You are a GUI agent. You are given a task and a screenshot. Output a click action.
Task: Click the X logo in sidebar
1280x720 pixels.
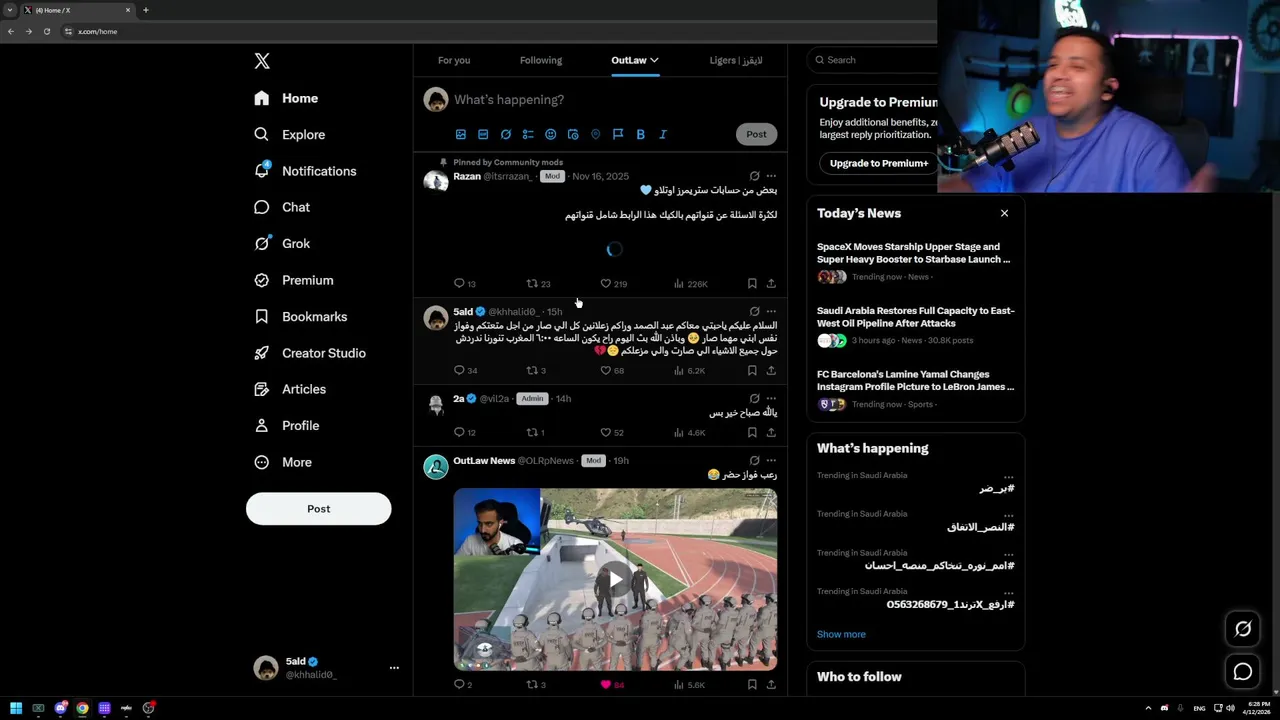point(262,61)
